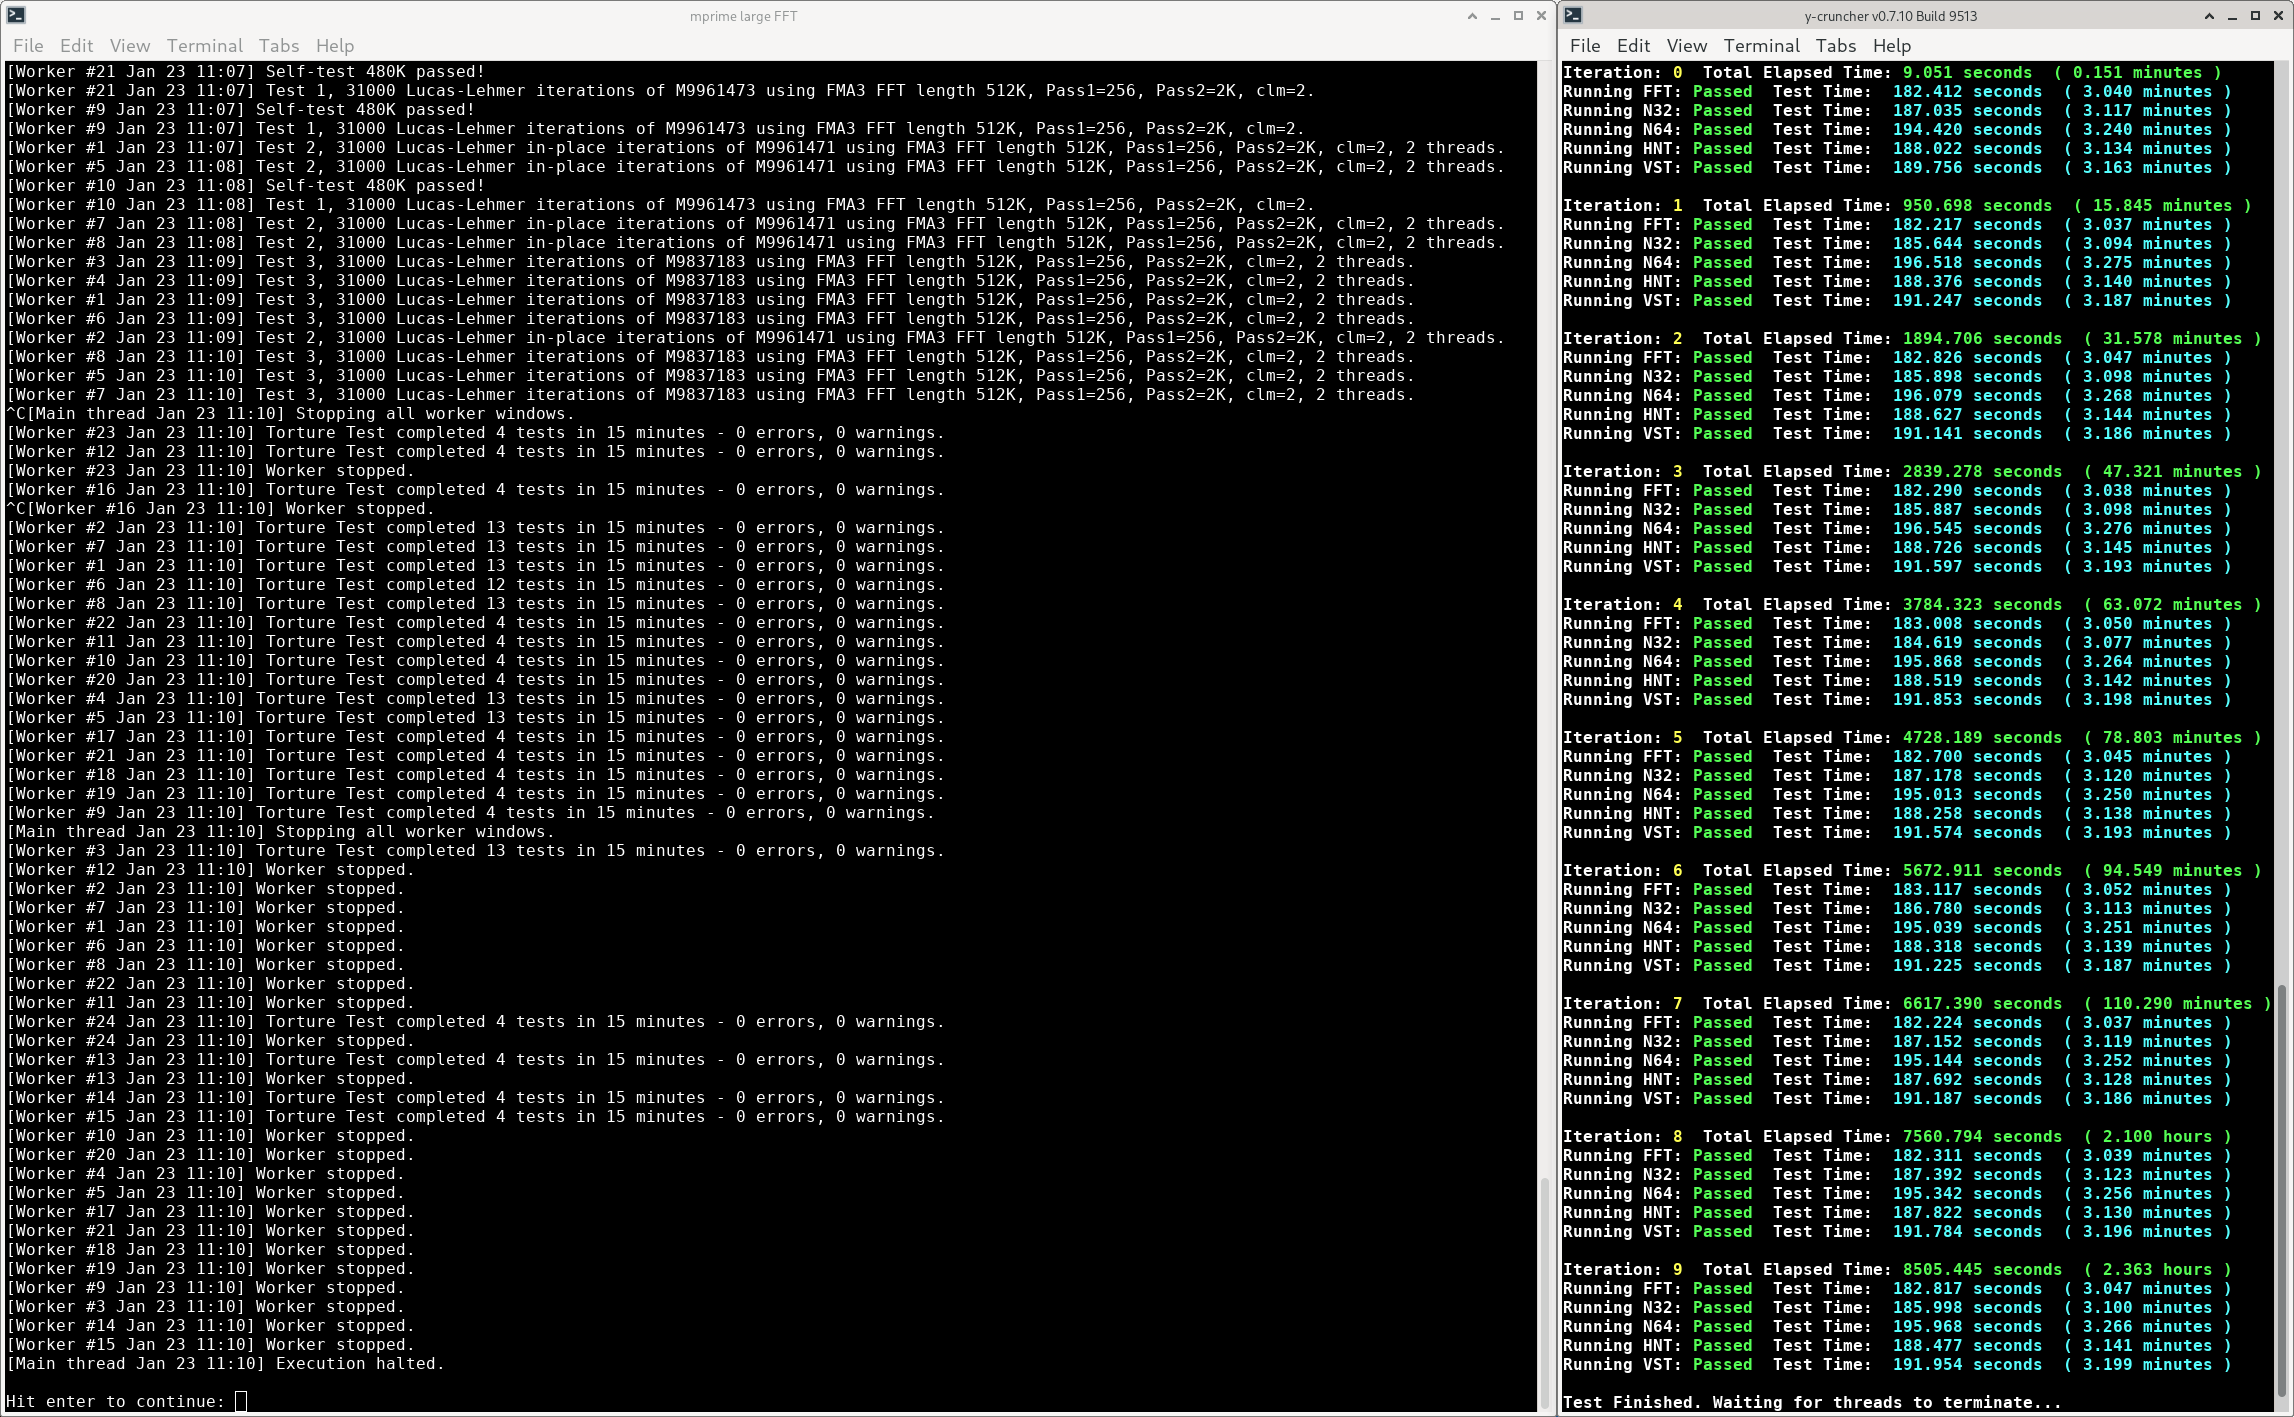This screenshot has height=1417, width=2294.
Task: Close the y-cruncher terminal window
Action: point(2278,16)
